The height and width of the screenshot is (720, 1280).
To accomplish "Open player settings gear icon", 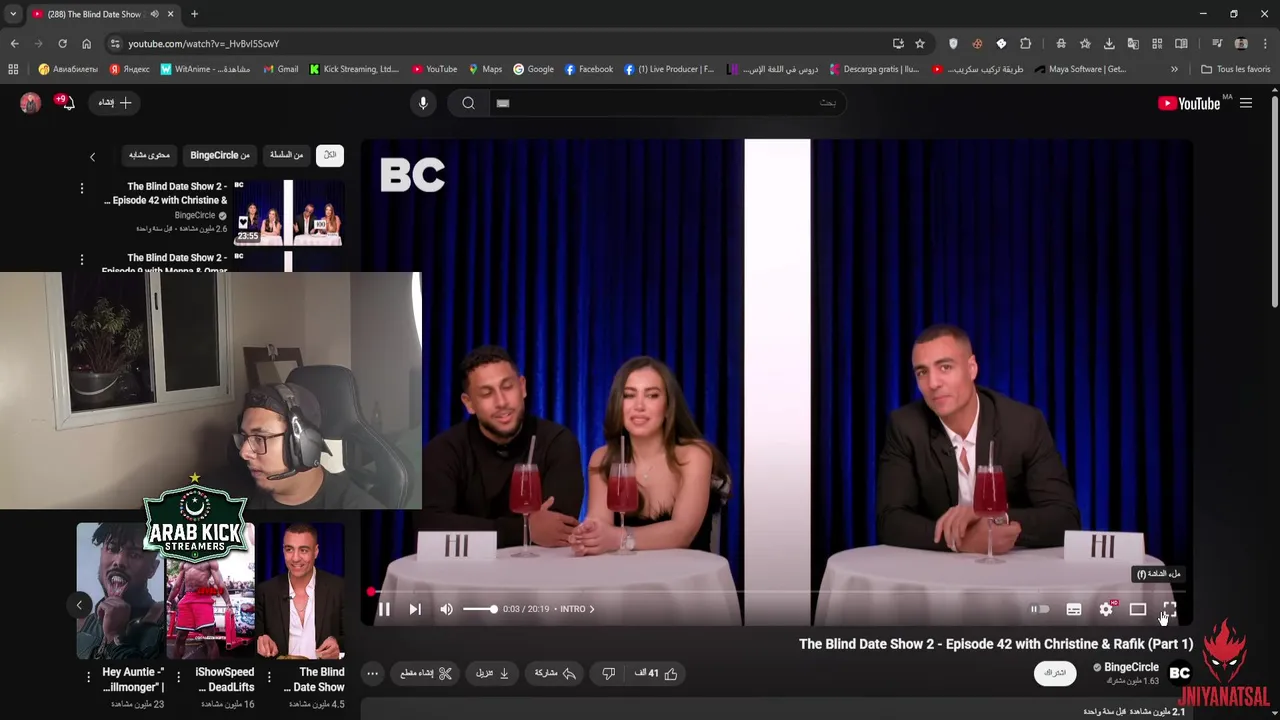I will tap(1106, 609).
